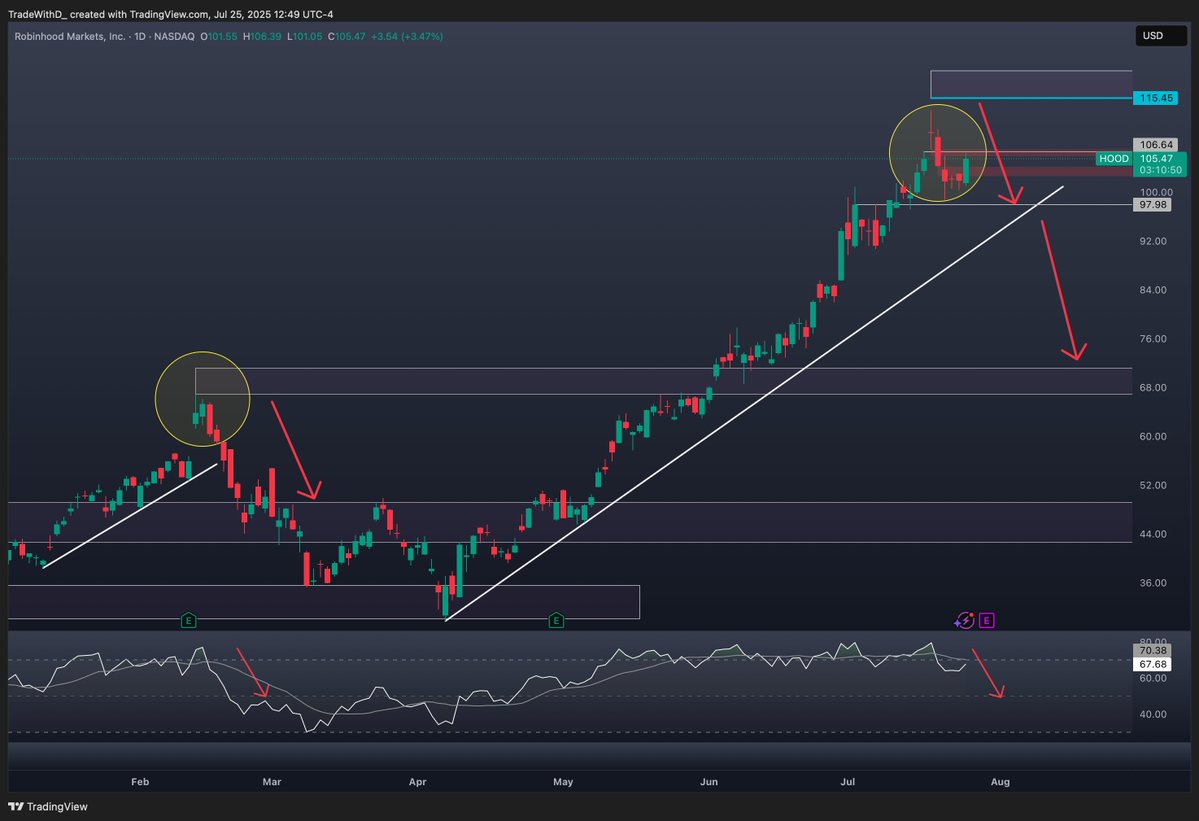This screenshot has width=1199, height=821.
Task: Click the 60.00 price axis label on main chart
Action: tap(1153, 436)
